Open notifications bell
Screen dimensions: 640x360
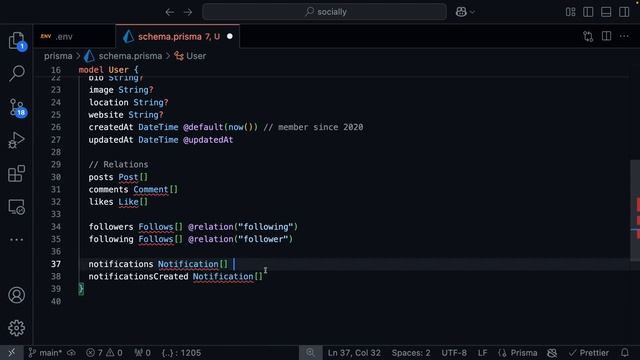(624, 353)
